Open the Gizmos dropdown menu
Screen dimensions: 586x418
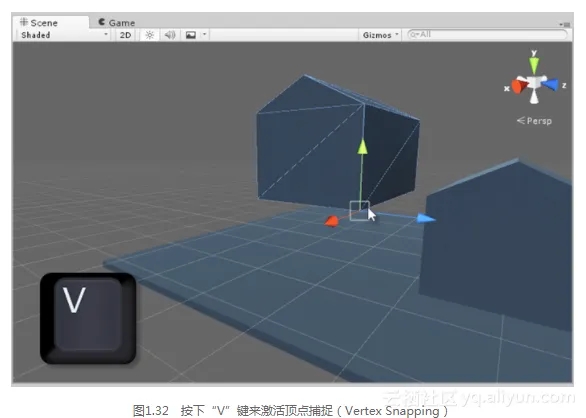pyautogui.click(x=380, y=35)
